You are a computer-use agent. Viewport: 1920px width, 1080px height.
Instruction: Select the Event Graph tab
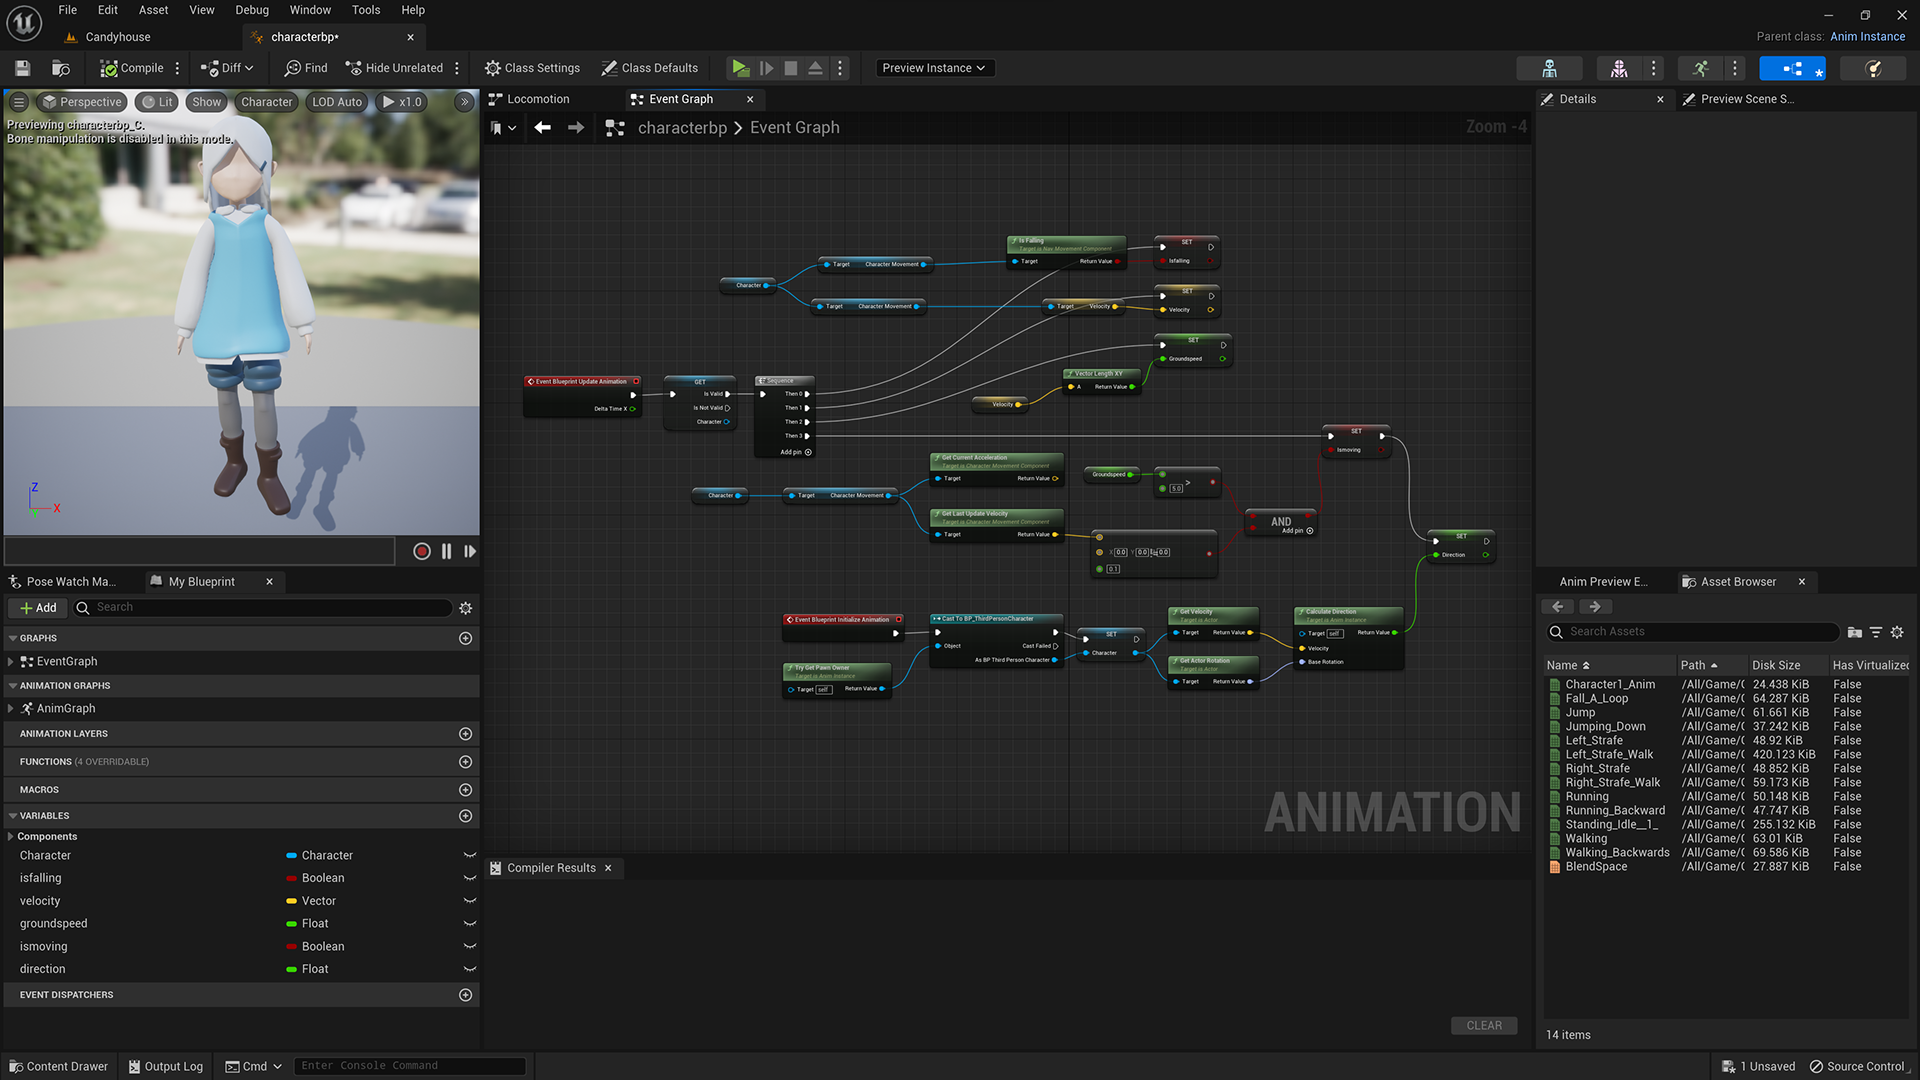(x=681, y=99)
